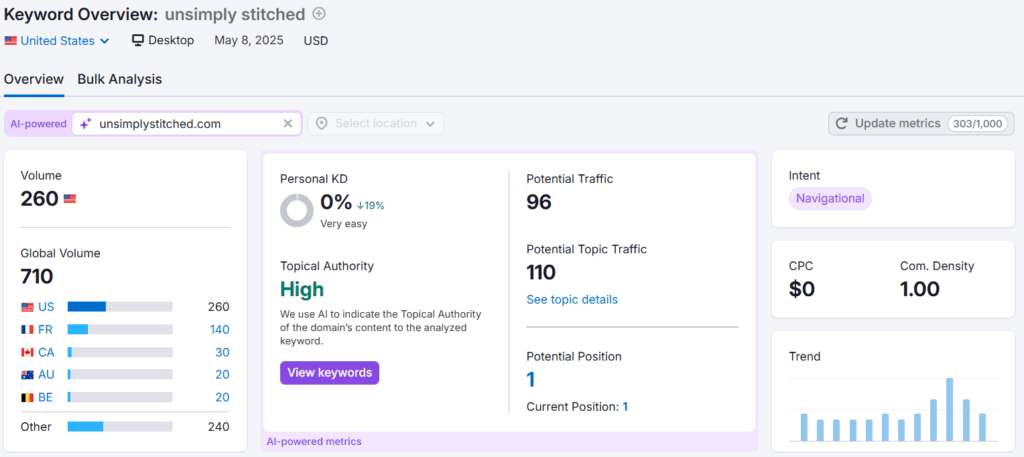Open the See topic details link
The image size is (1024, 457).
(572, 300)
